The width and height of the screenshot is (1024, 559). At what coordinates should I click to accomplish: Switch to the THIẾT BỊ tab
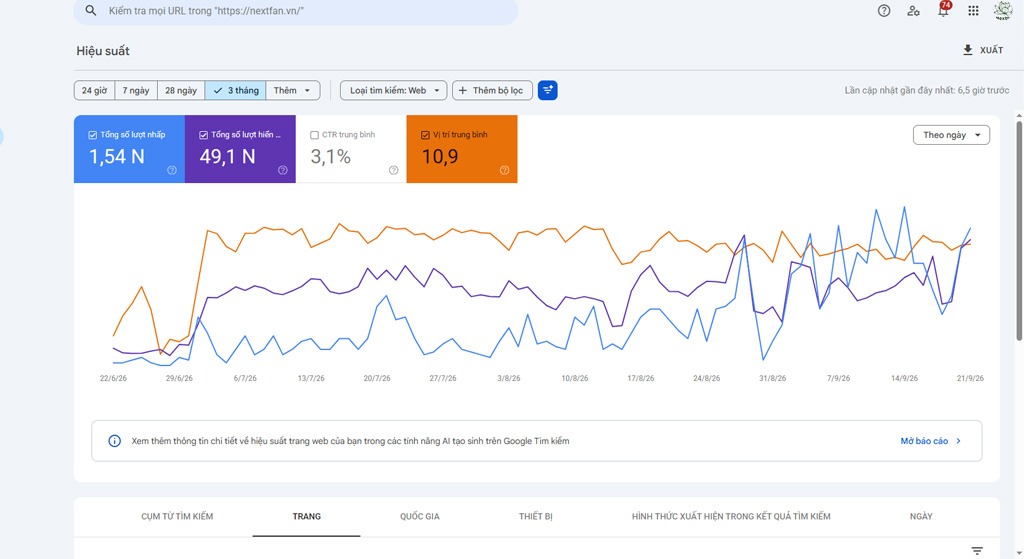click(536, 516)
